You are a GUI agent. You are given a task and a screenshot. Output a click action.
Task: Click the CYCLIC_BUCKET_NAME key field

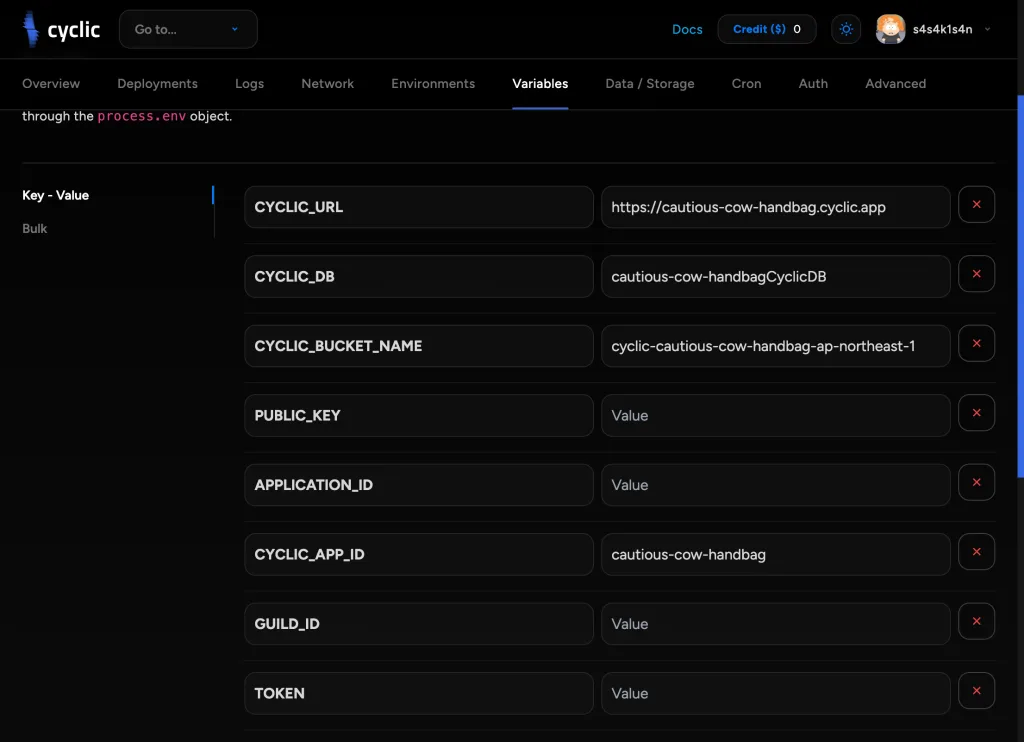coord(419,346)
